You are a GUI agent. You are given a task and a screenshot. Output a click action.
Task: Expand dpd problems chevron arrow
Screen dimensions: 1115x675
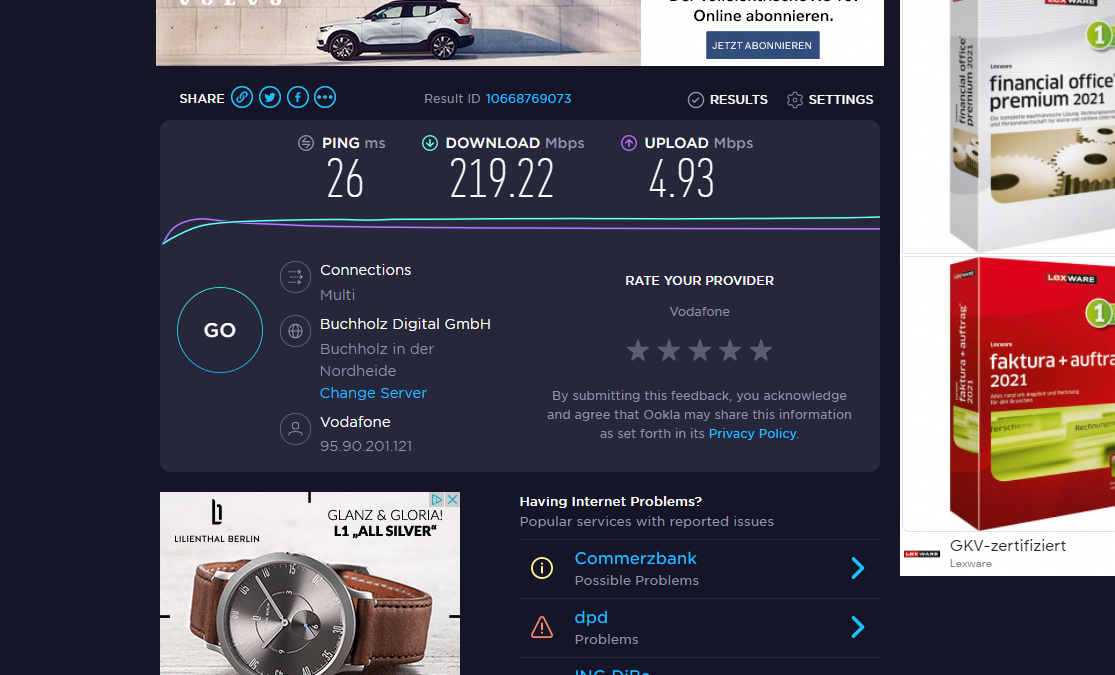(857, 627)
